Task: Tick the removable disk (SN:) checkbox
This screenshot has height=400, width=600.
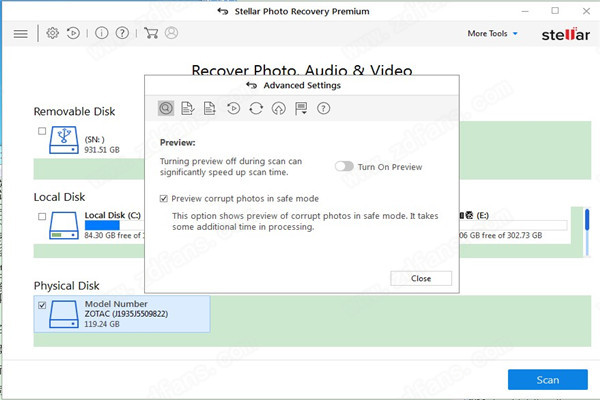Action: (41, 131)
